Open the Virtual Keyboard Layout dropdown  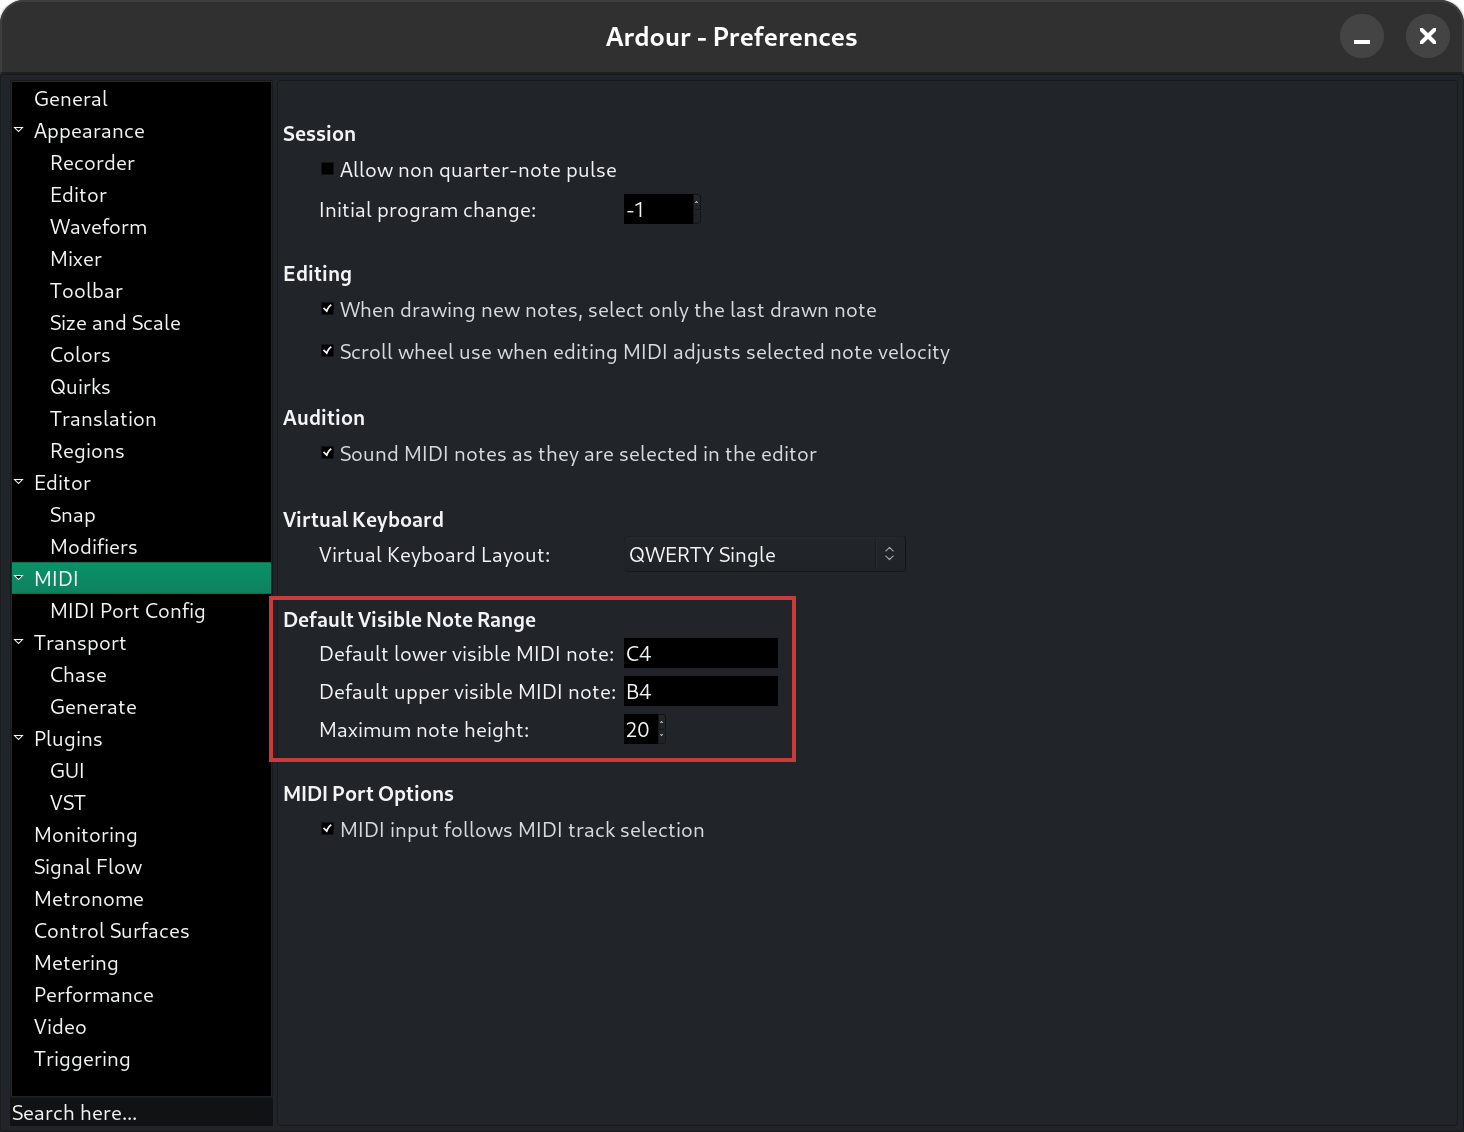pos(764,554)
